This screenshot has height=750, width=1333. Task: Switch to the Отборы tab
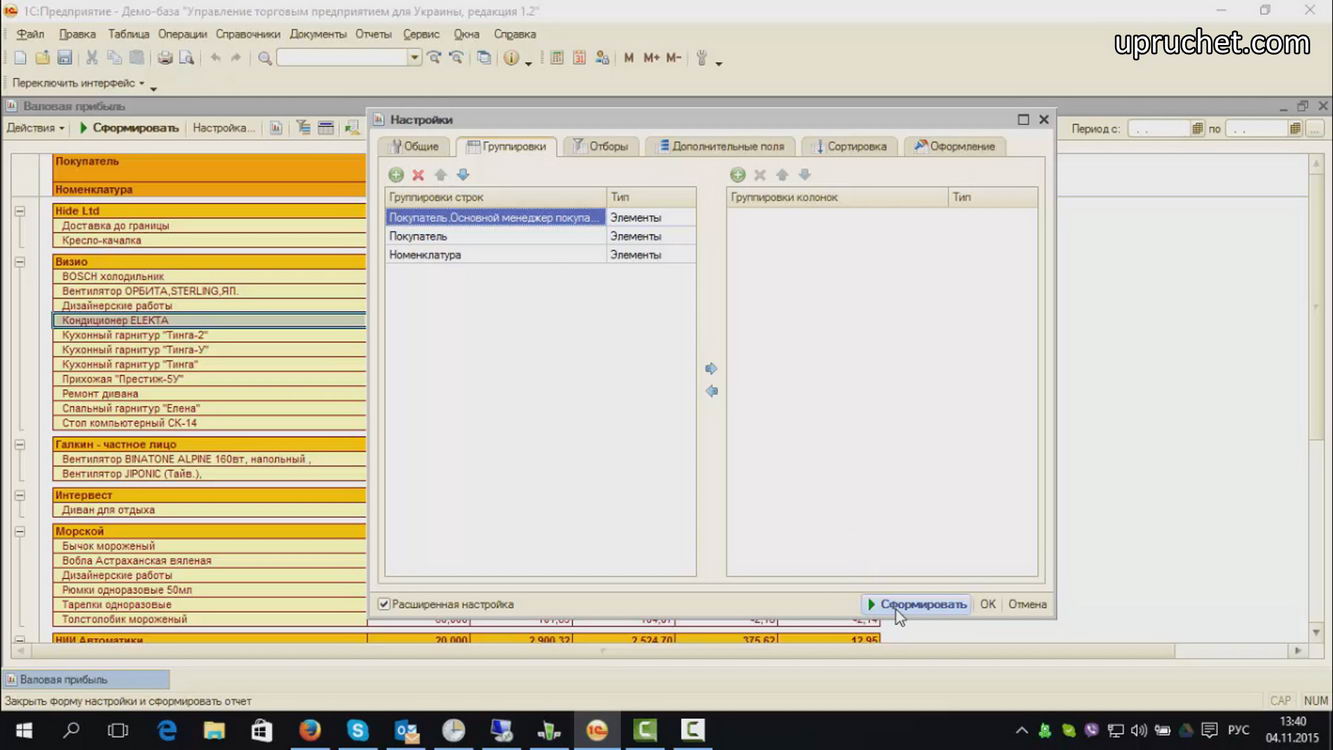click(x=600, y=146)
